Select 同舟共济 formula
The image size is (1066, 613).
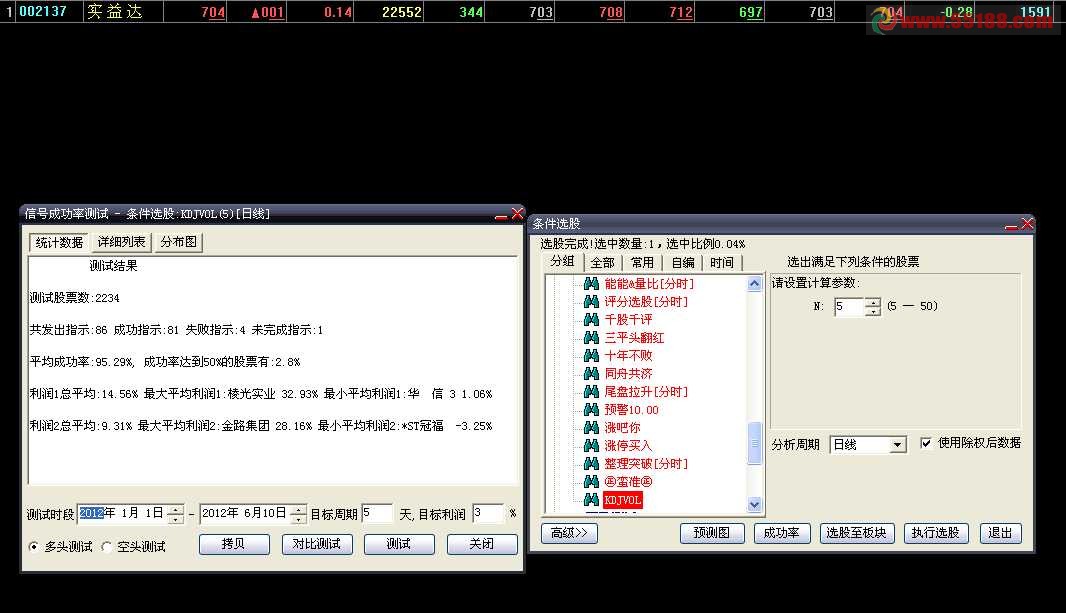click(628, 373)
